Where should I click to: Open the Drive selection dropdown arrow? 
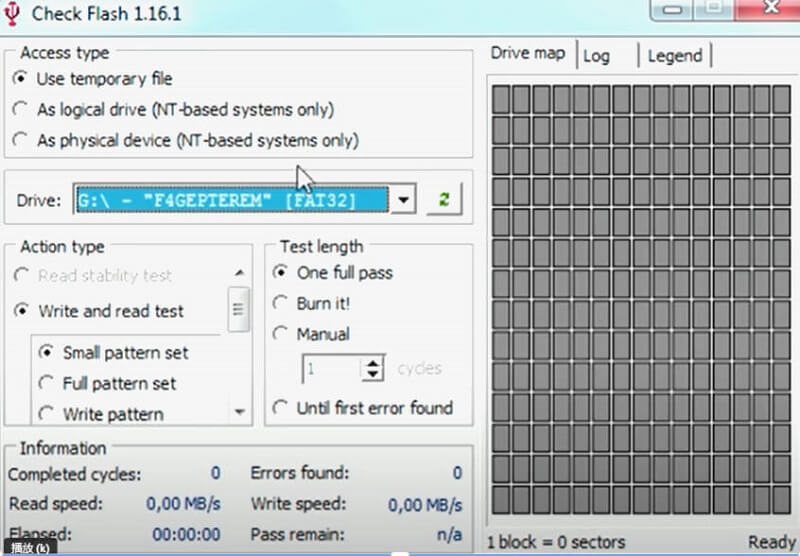coord(402,200)
